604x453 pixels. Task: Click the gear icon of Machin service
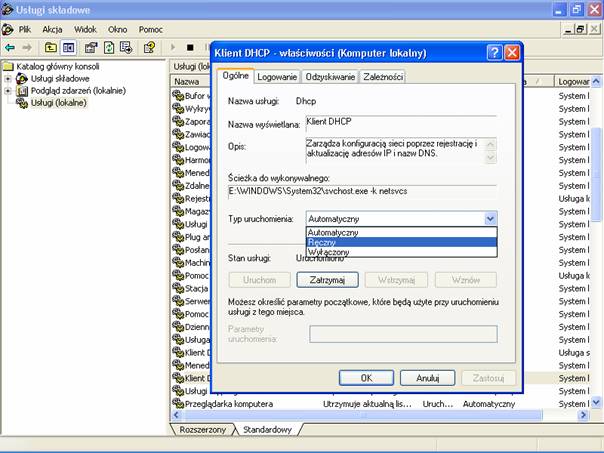pos(178,262)
